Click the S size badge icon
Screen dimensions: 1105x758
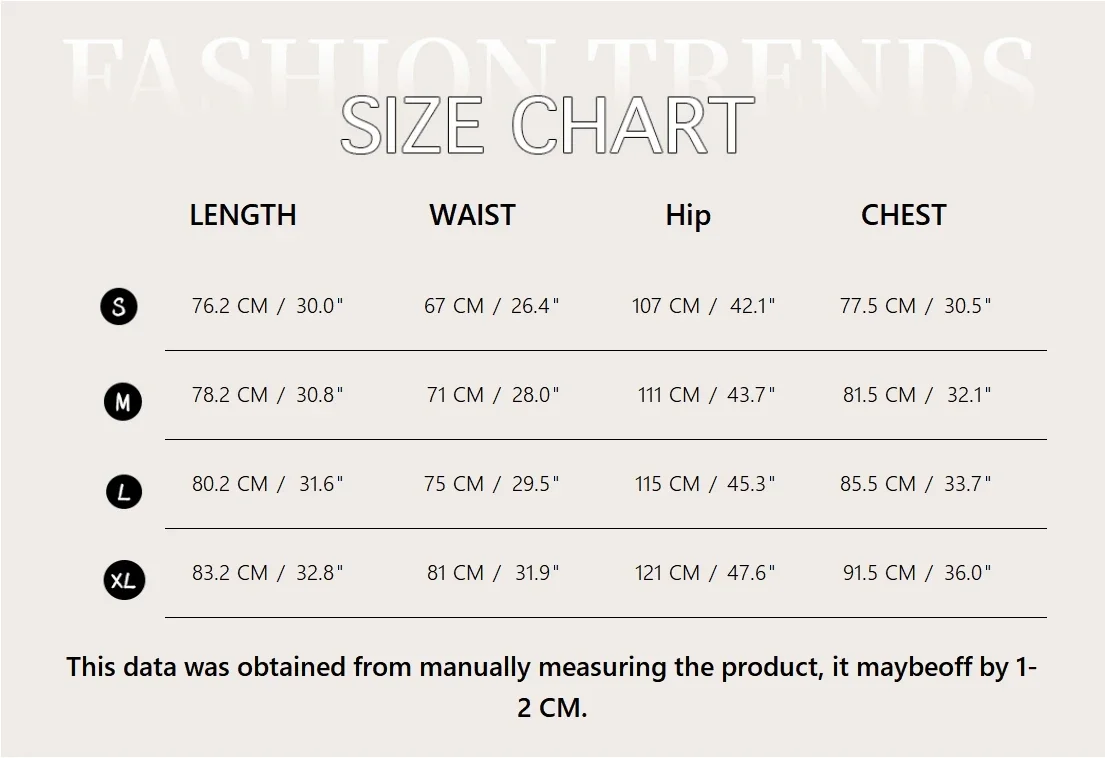[x=119, y=306]
